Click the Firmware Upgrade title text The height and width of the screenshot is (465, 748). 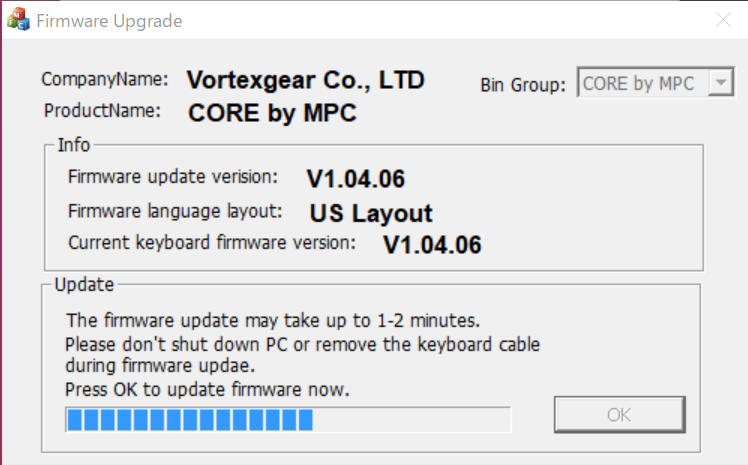[x=109, y=21]
